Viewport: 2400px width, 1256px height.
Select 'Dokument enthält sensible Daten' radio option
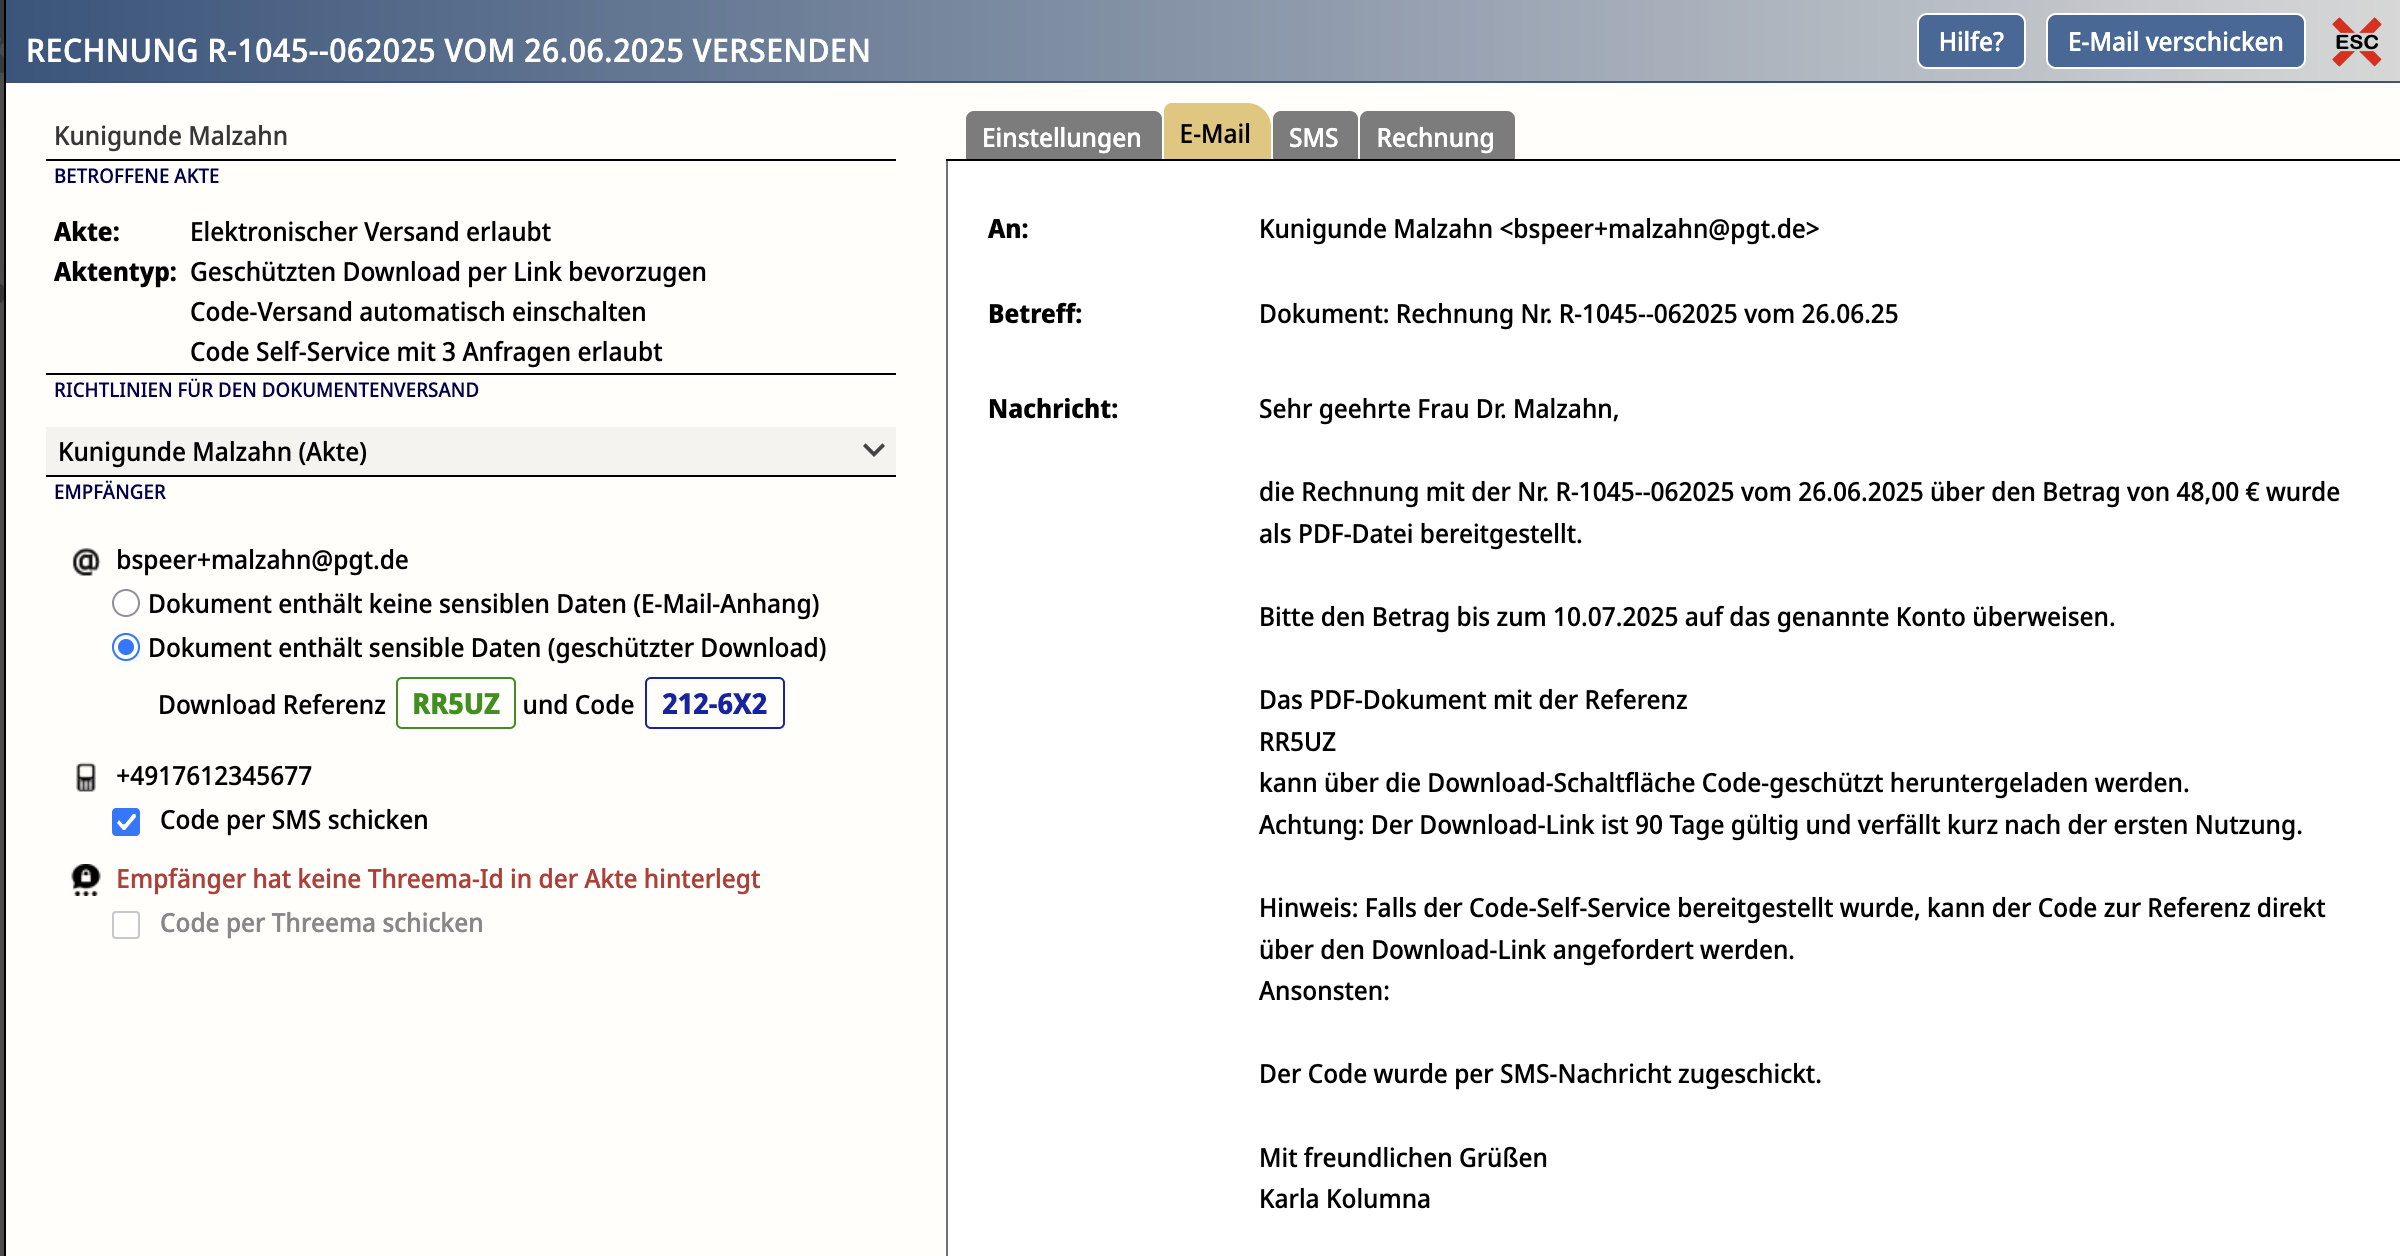tap(125, 647)
